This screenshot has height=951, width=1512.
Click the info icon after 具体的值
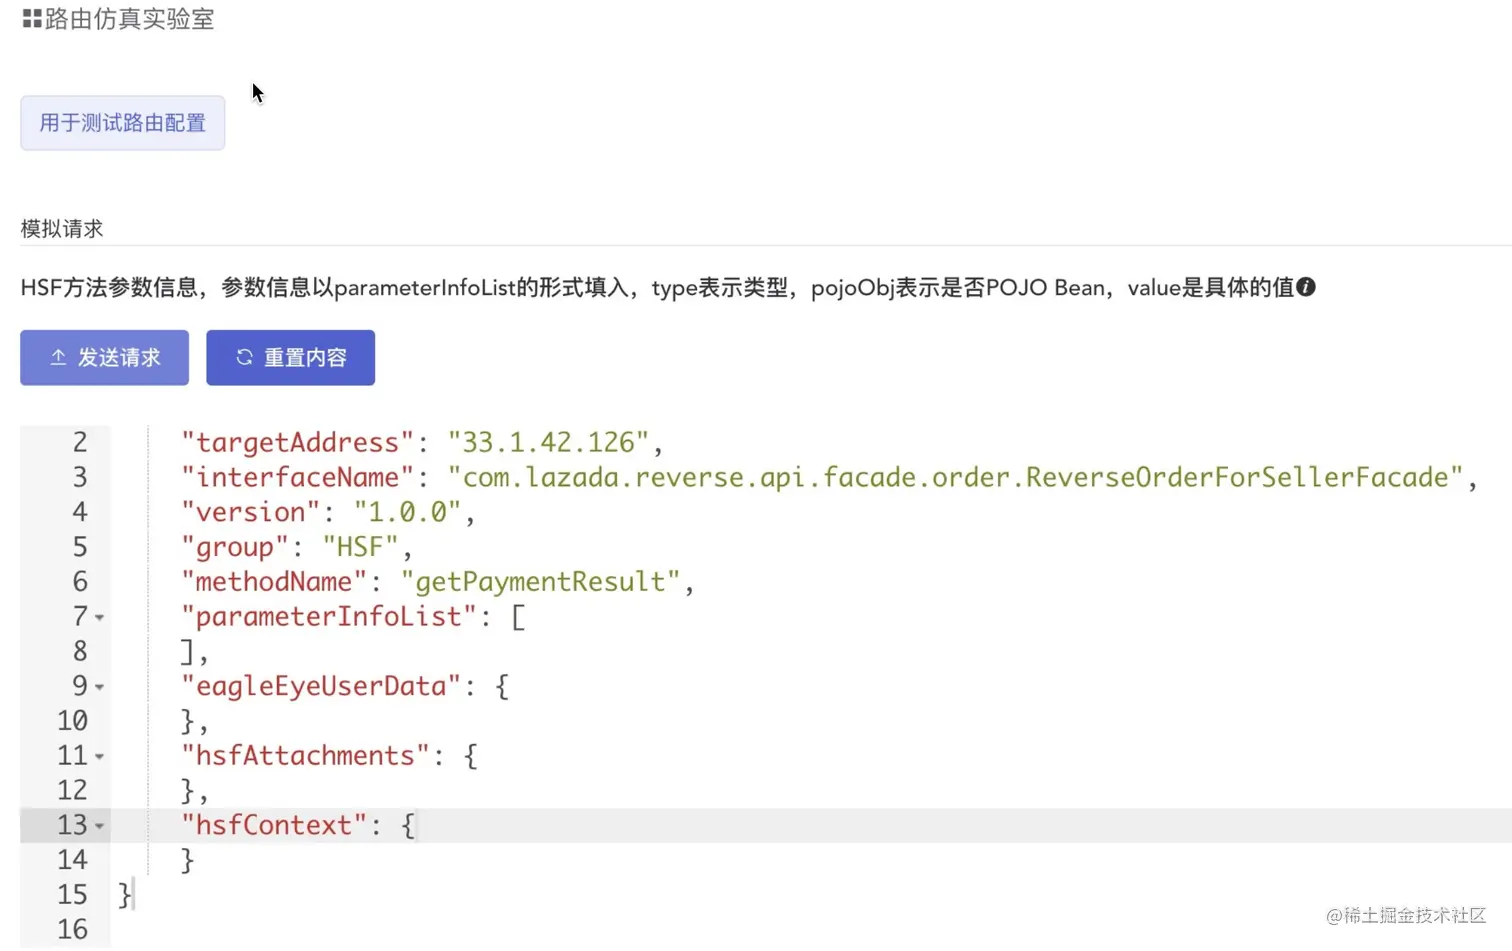[1306, 288]
